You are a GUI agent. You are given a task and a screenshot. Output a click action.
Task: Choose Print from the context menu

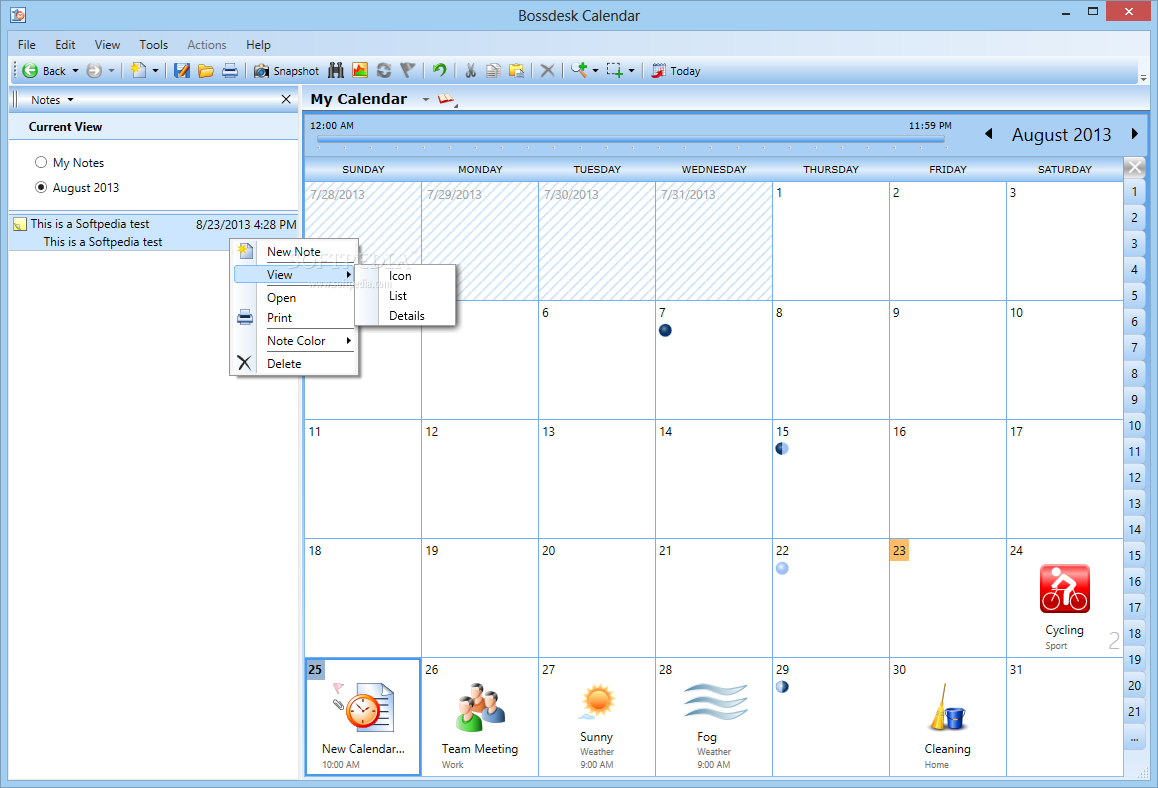[x=294, y=318]
